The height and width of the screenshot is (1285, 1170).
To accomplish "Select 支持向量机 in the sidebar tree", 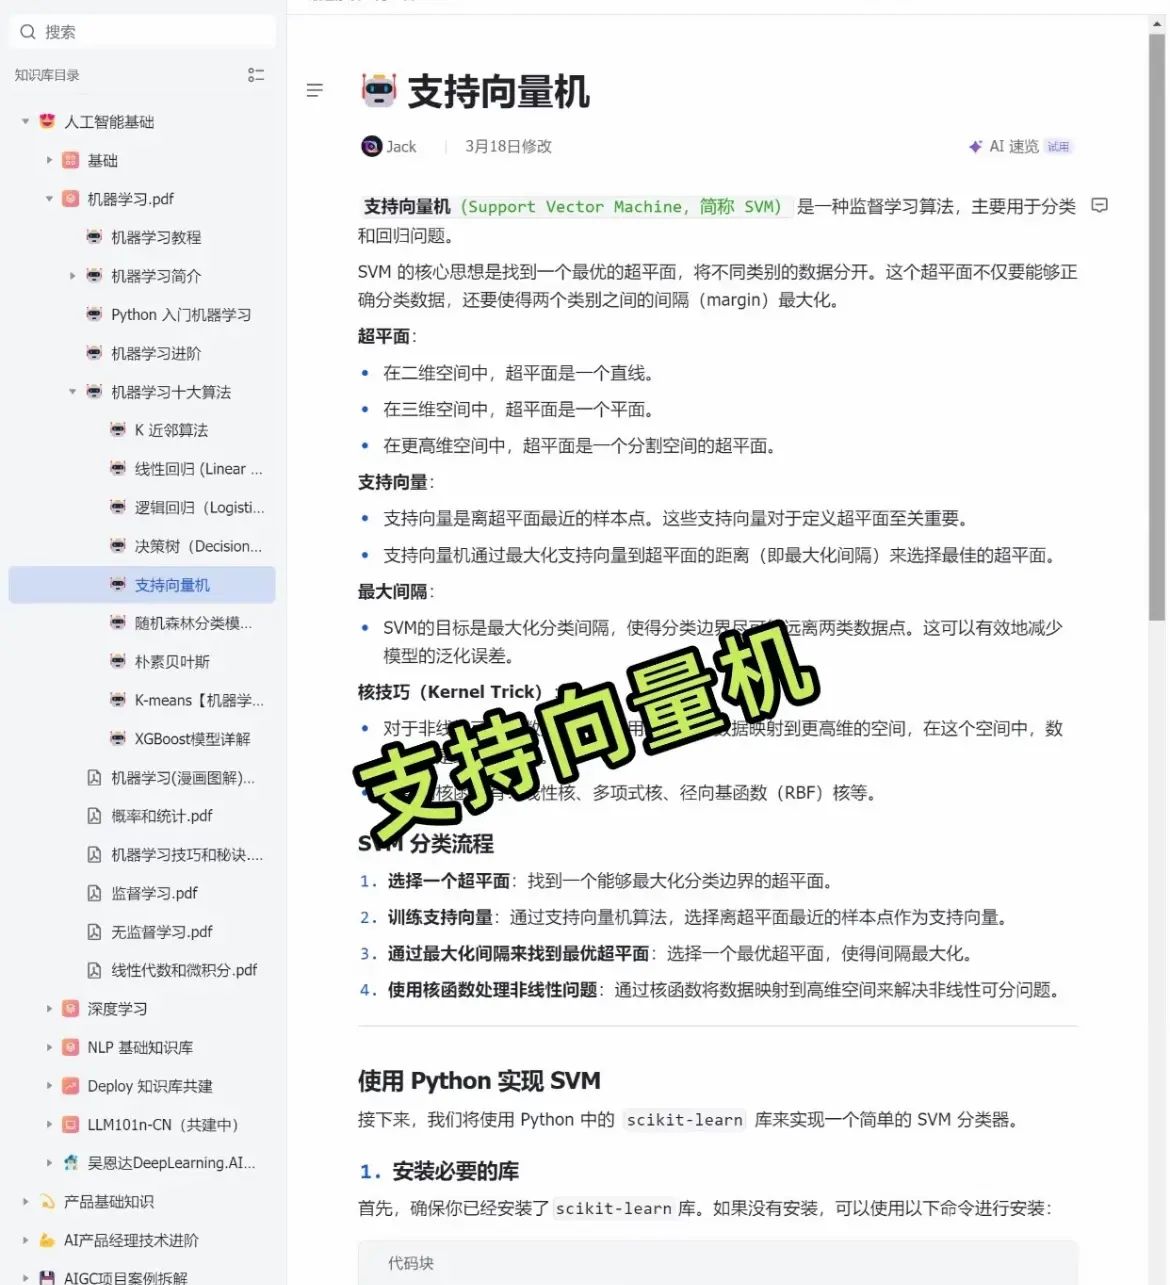I will tap(170, 584).
